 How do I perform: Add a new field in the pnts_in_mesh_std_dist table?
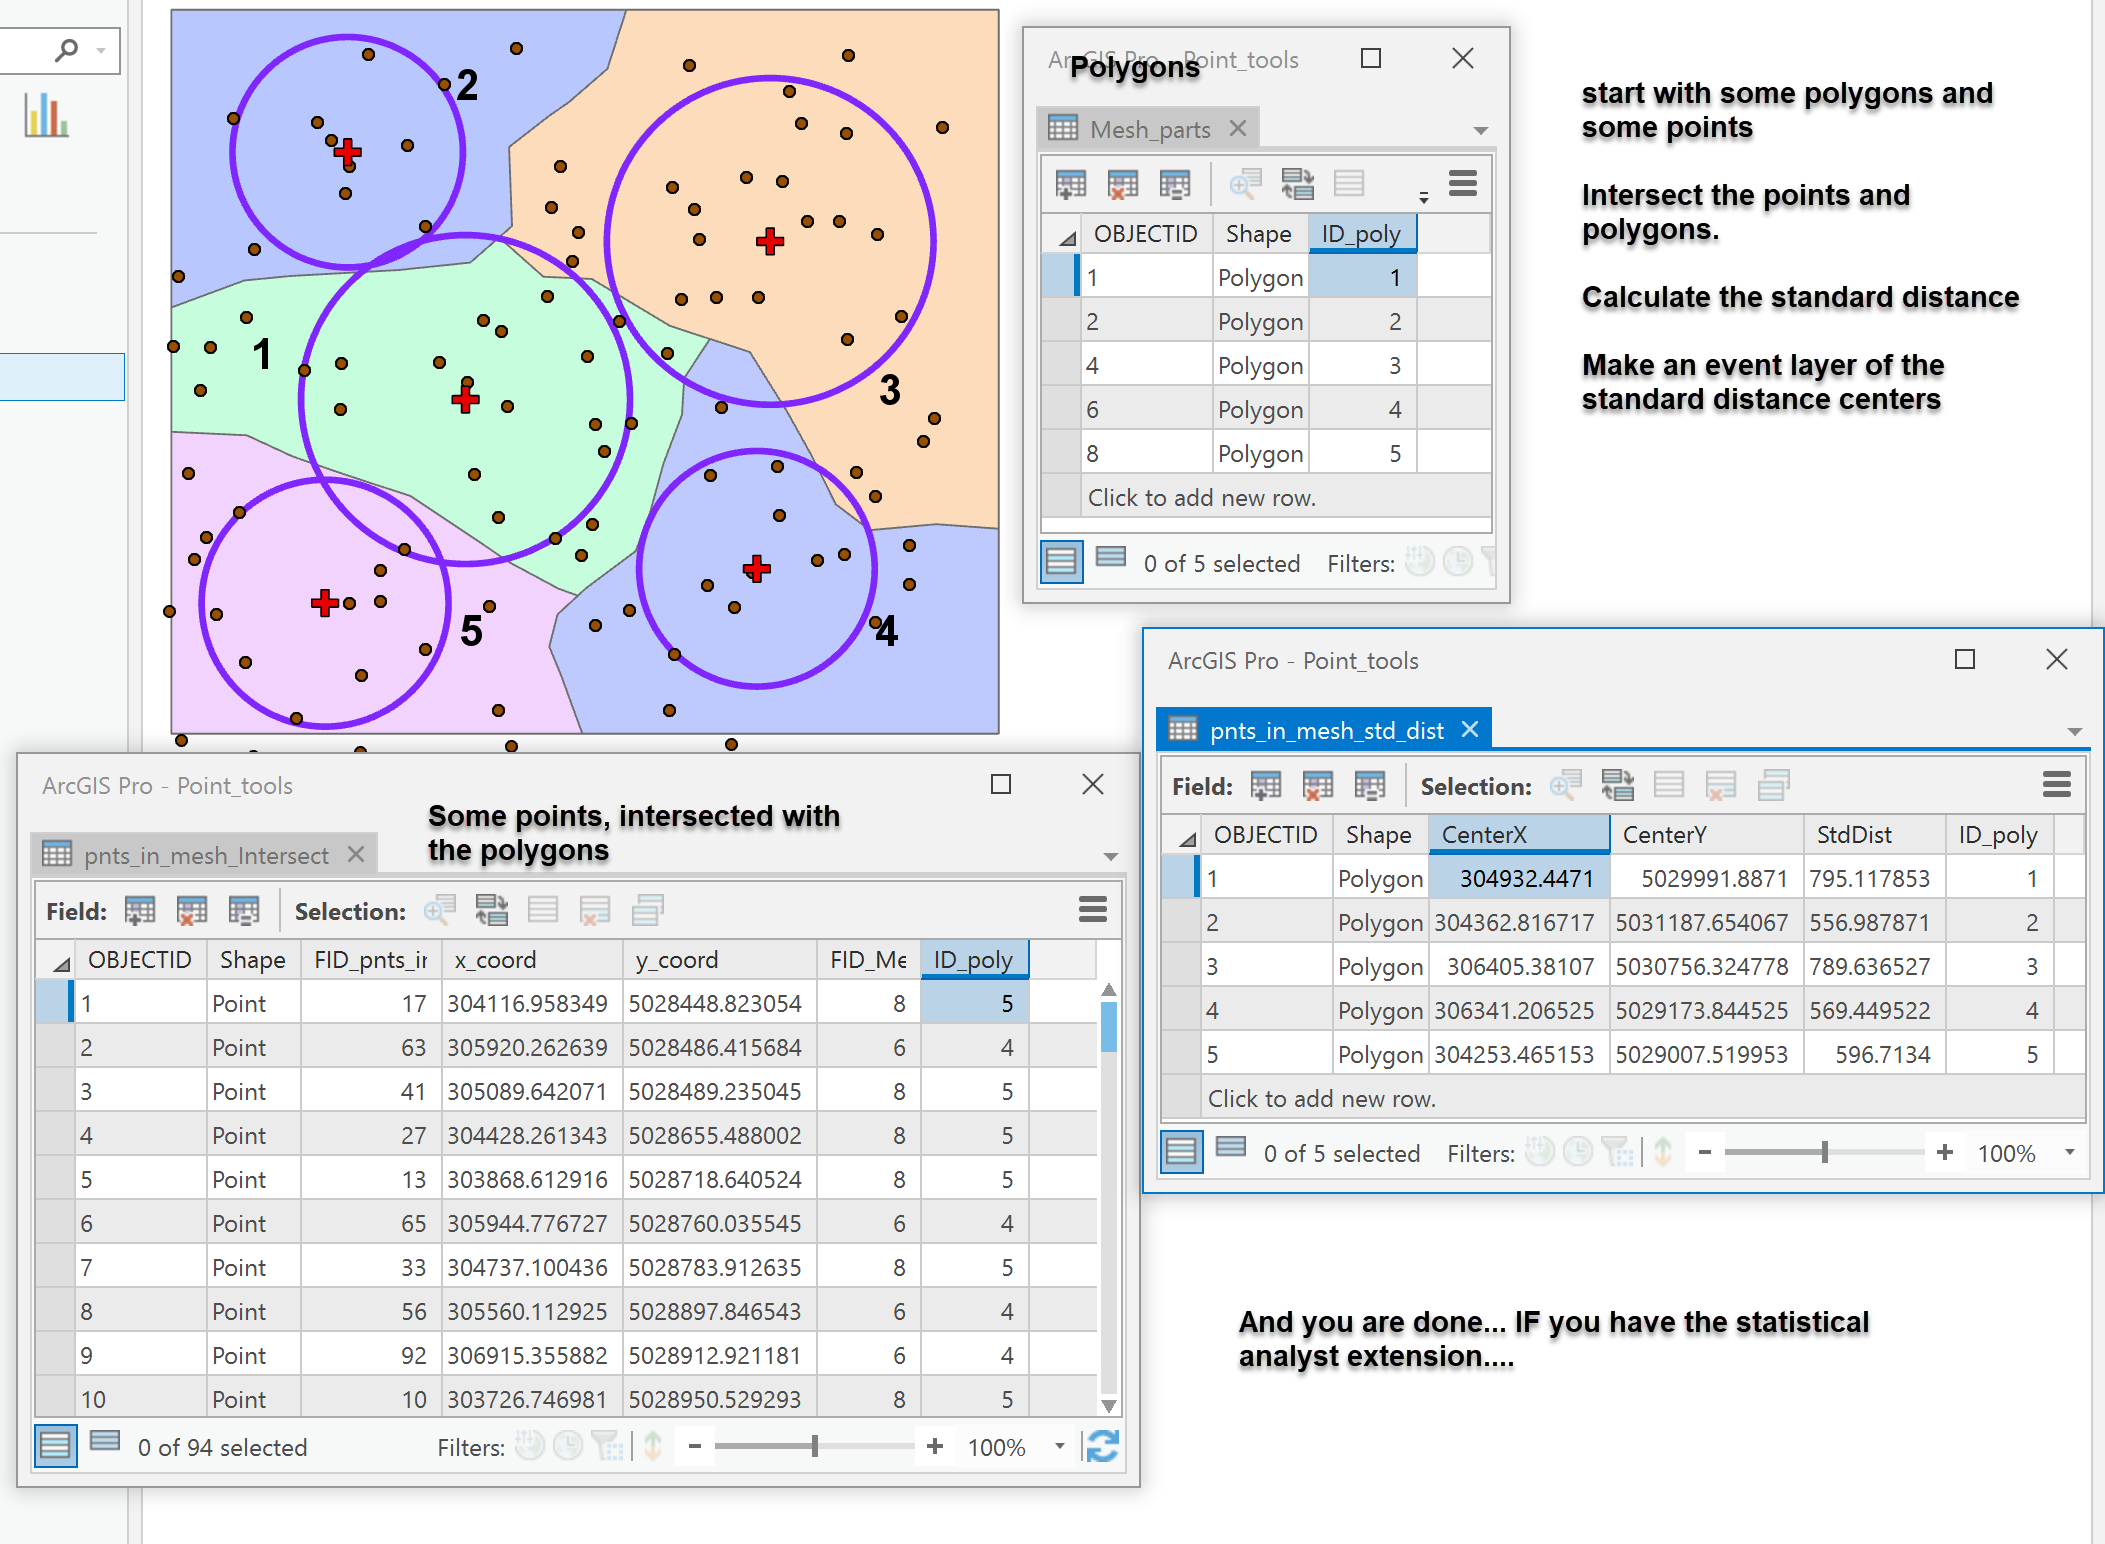coord(1265,786)
